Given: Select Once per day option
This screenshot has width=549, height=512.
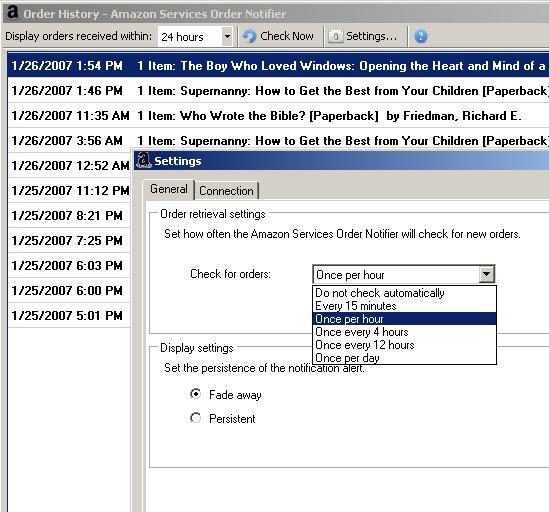Looking at the screenshot, I should pos(404,358).
